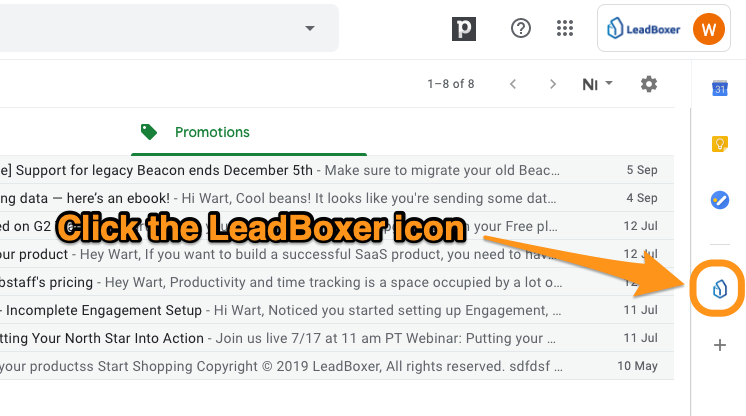The width and height of the screenshot is (746, 416).
Task: Go to the next page of emails
Action: [552, 84]
